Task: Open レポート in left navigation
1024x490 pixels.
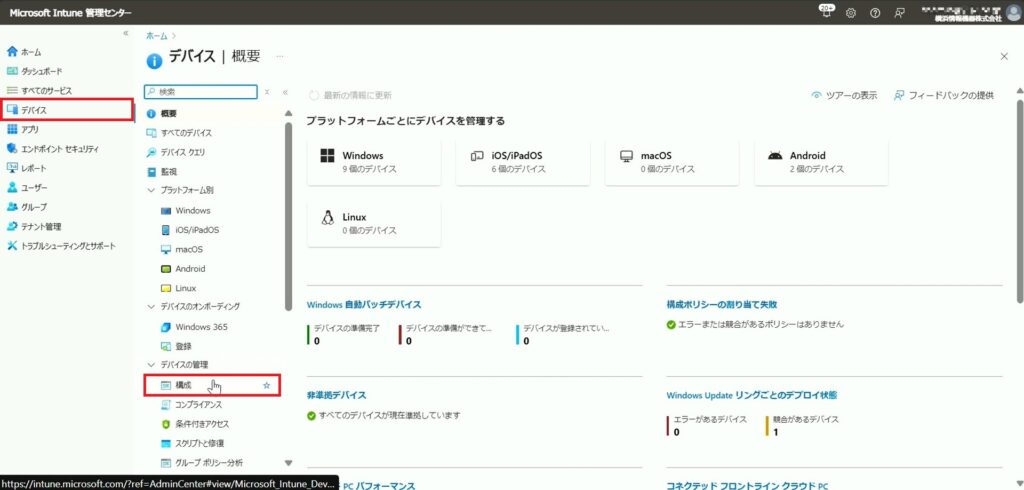Action: (x=26, y=168)
